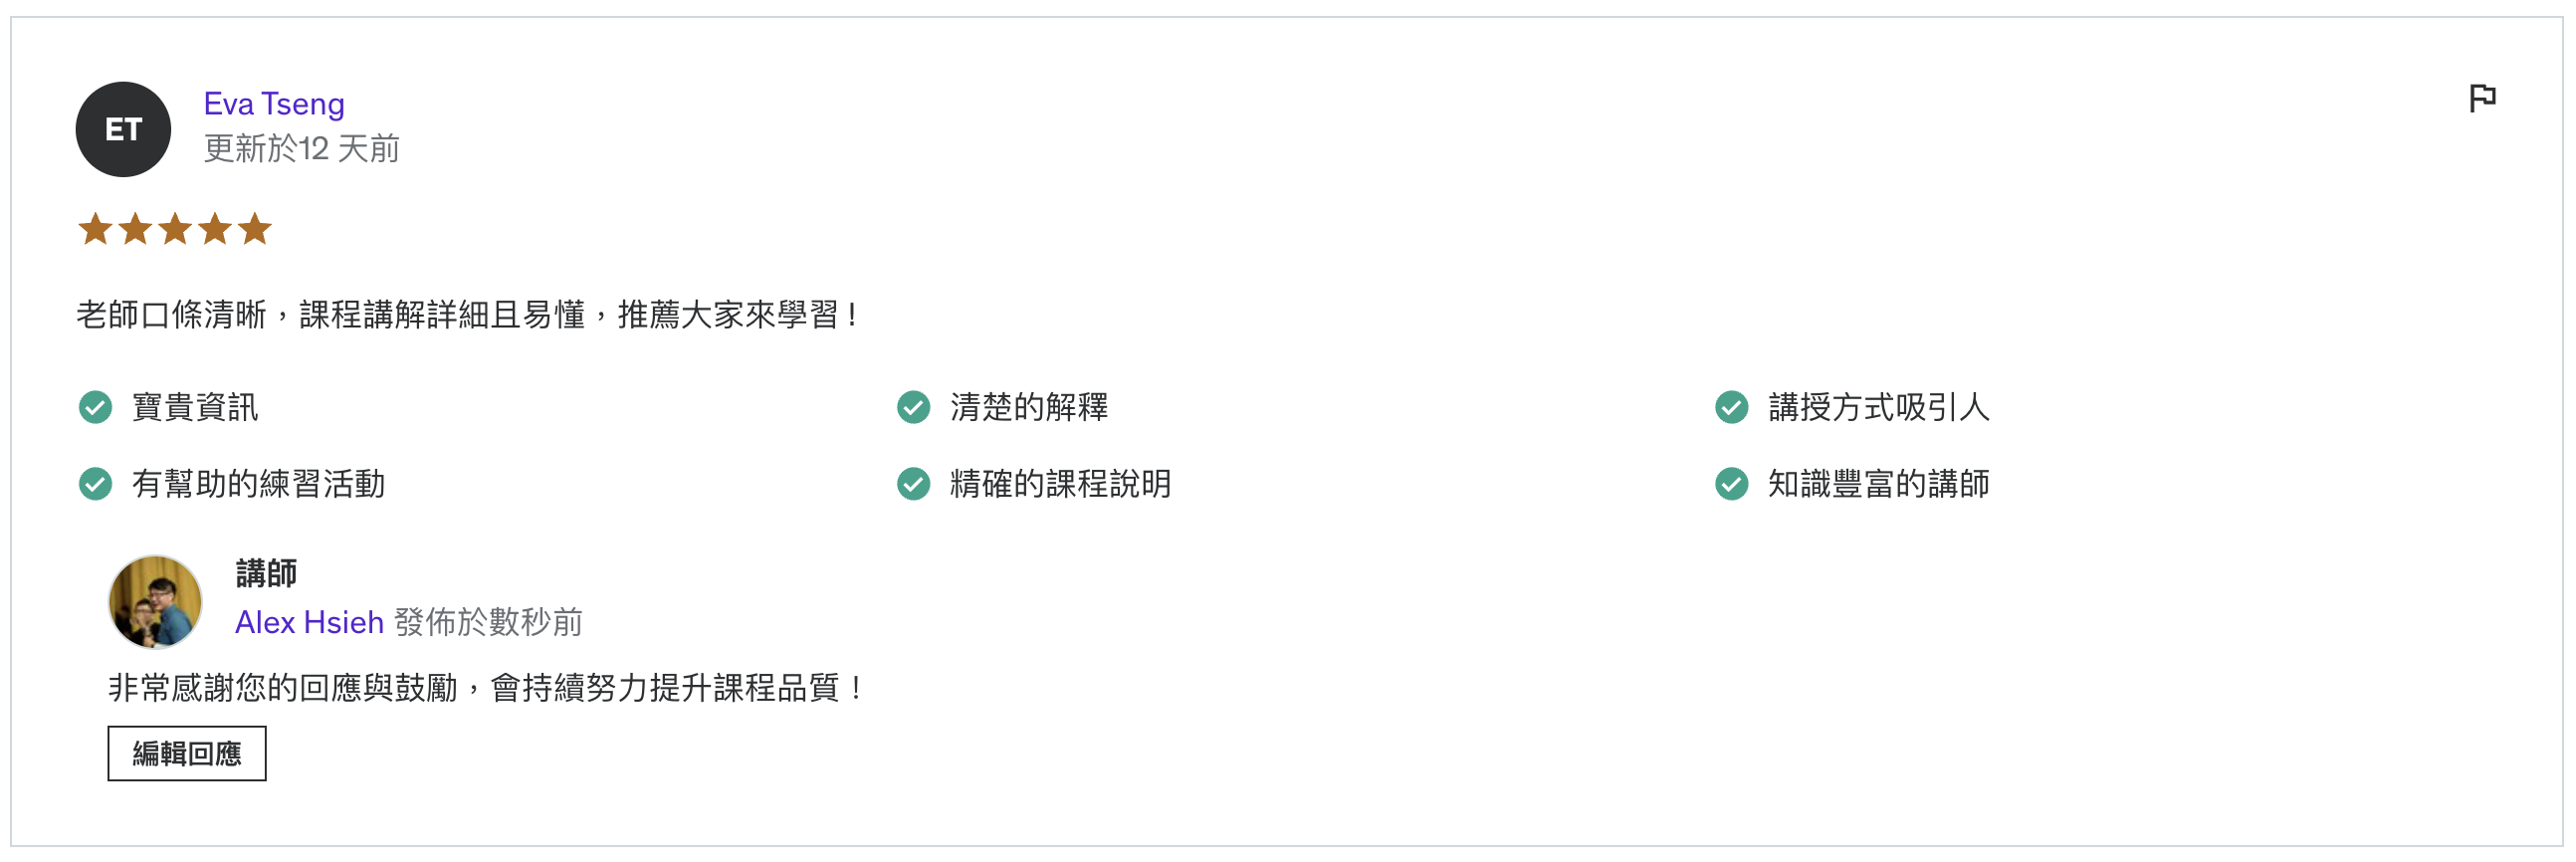Click the 講師 heading label
The width and height of the screenshot is (2576, 862).
click(266, 573)
